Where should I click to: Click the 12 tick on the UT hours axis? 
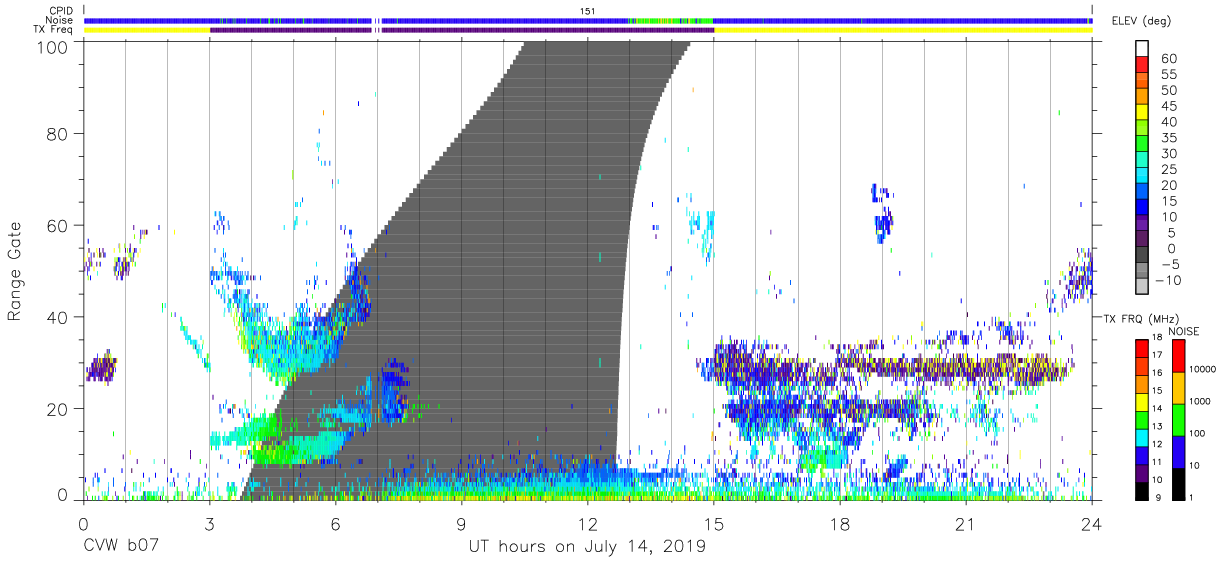tap(587, 524)
